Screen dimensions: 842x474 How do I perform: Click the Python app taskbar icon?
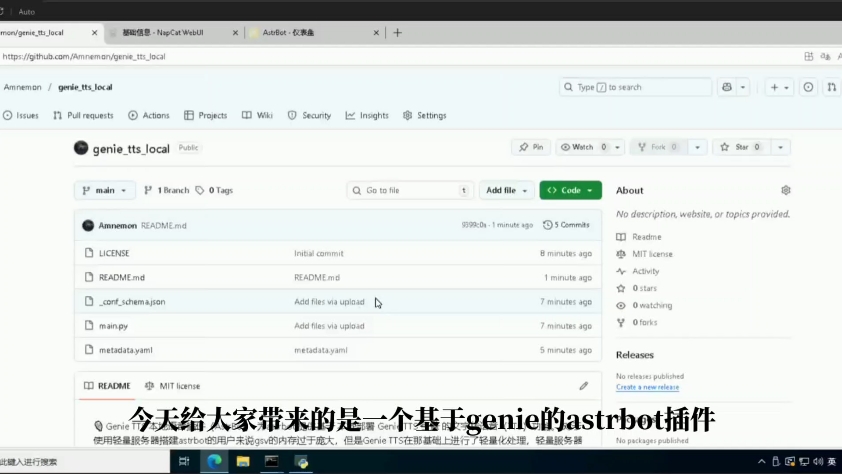[x=302, y=462]
